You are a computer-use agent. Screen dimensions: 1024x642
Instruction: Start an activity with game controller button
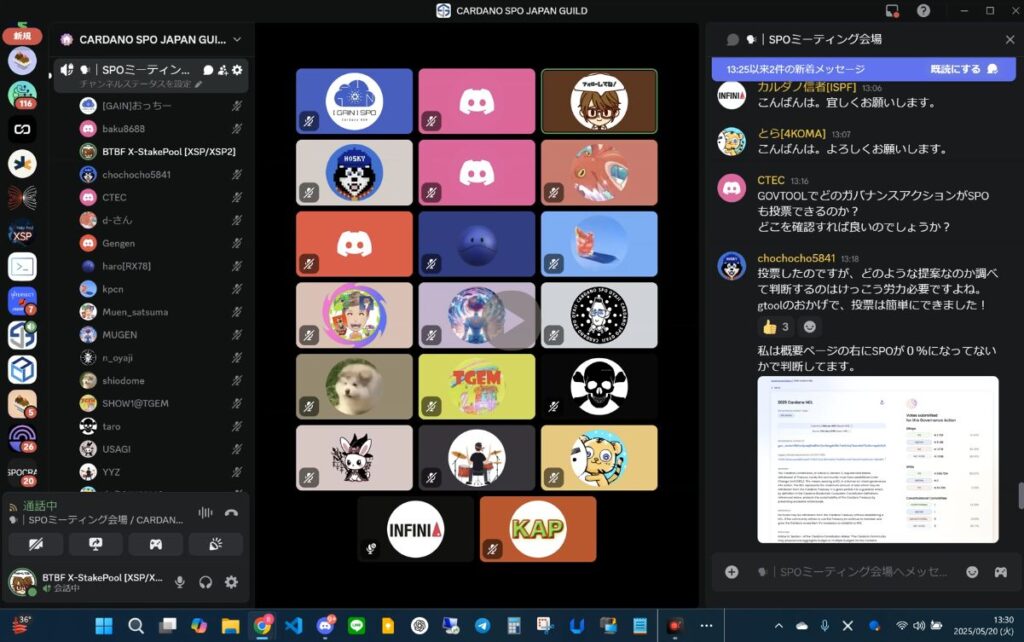click(155, 544)
